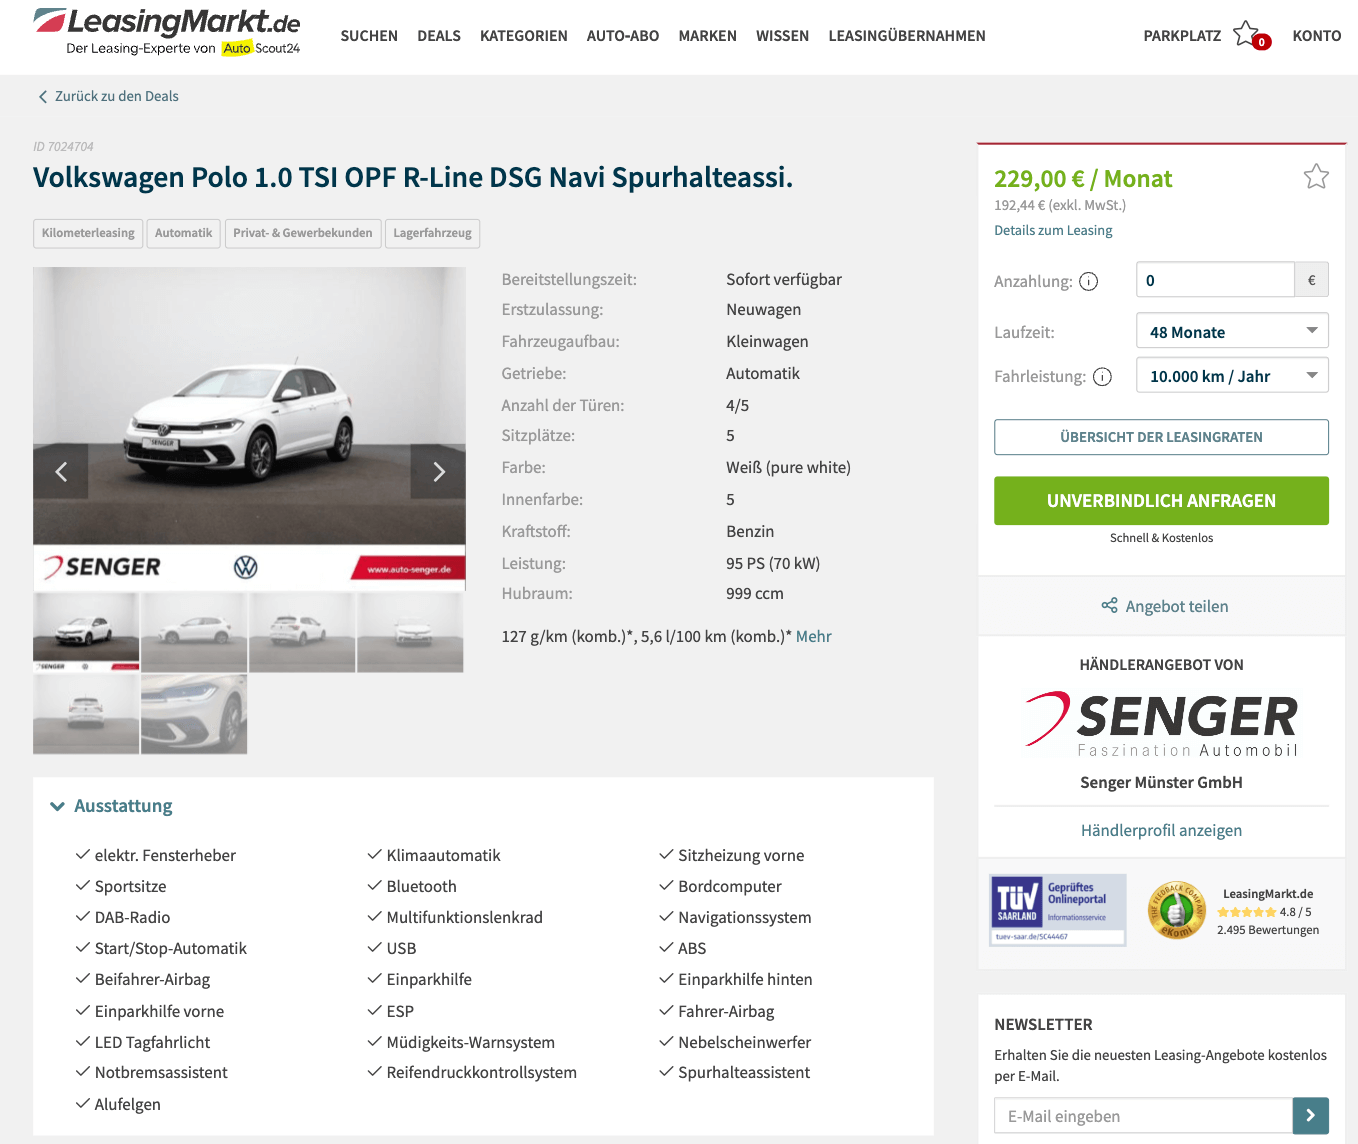The image size is (1358, 1144).
Task: Open LEASINGÜBERNAHMEN menu
Action: (907, 36)
